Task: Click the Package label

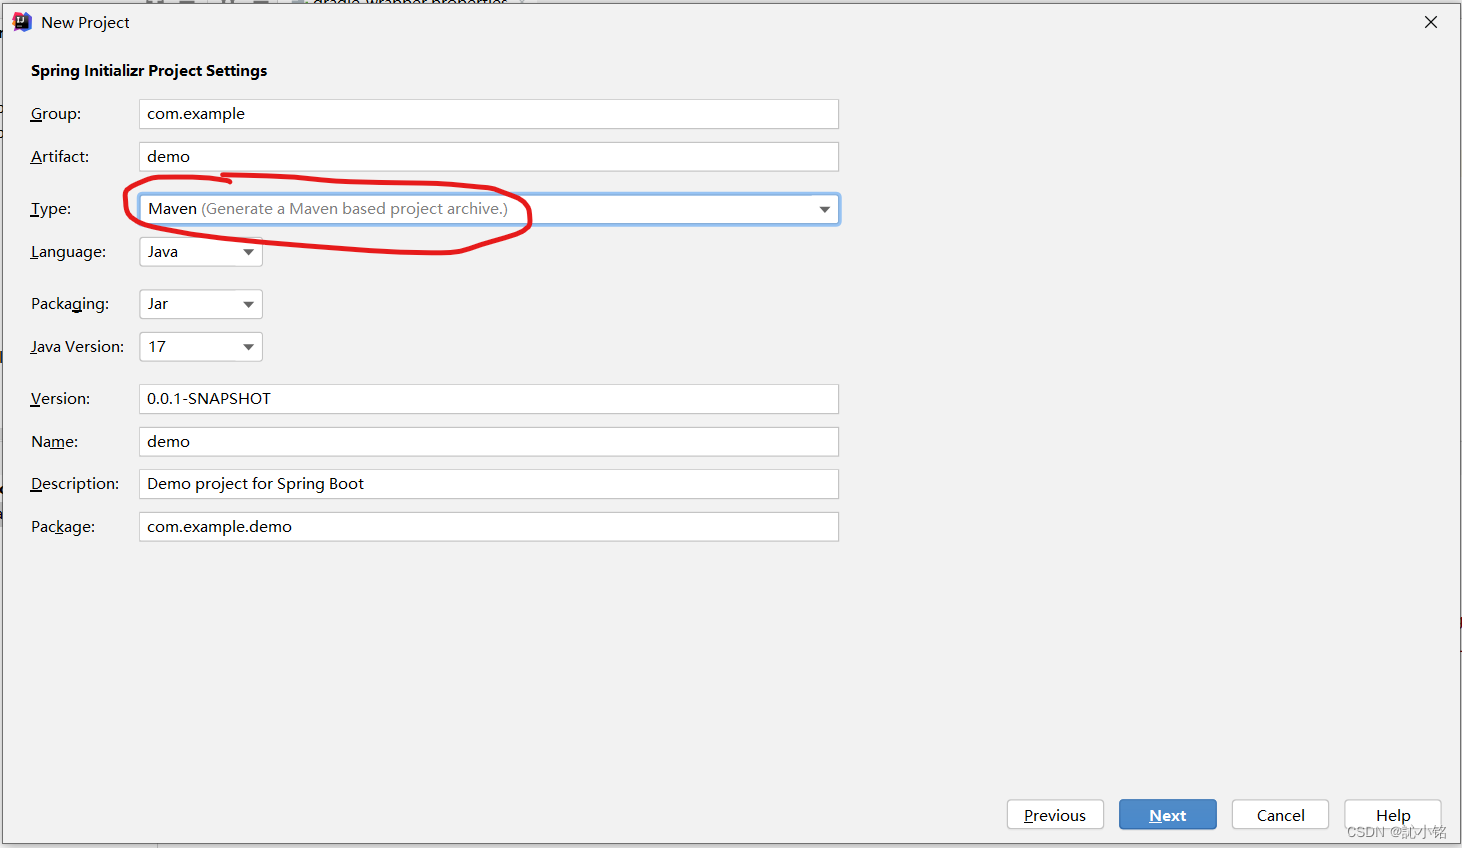Action: 63,527
